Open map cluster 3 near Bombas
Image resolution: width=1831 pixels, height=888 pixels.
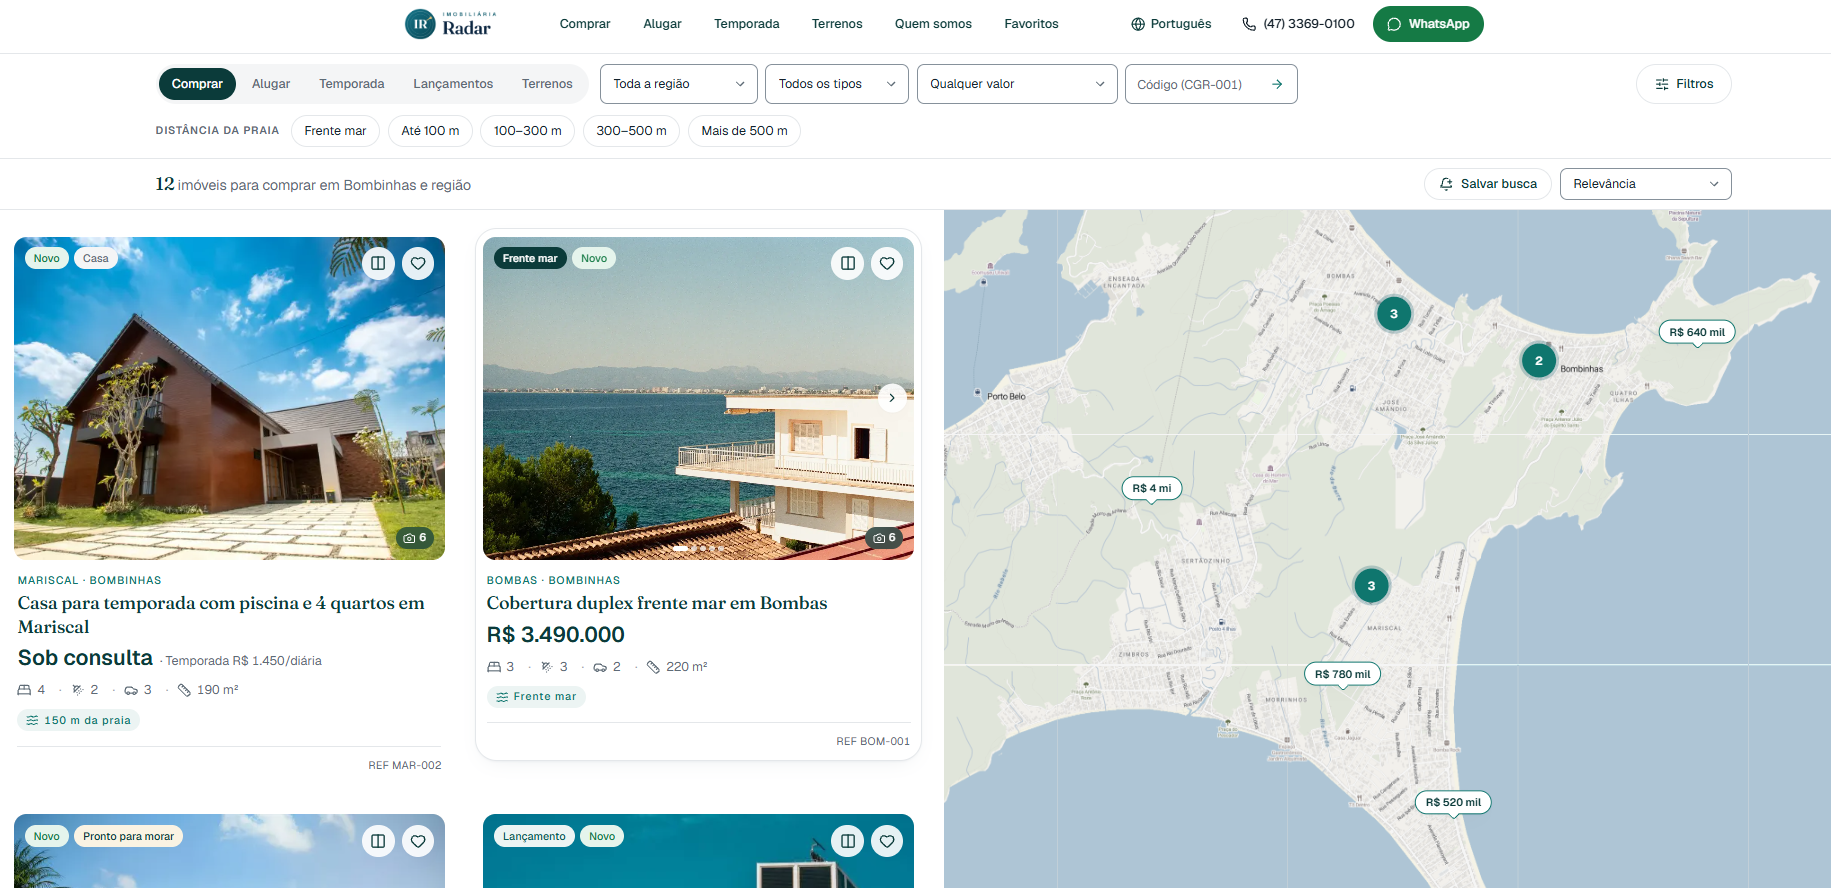coord(1394,314)
